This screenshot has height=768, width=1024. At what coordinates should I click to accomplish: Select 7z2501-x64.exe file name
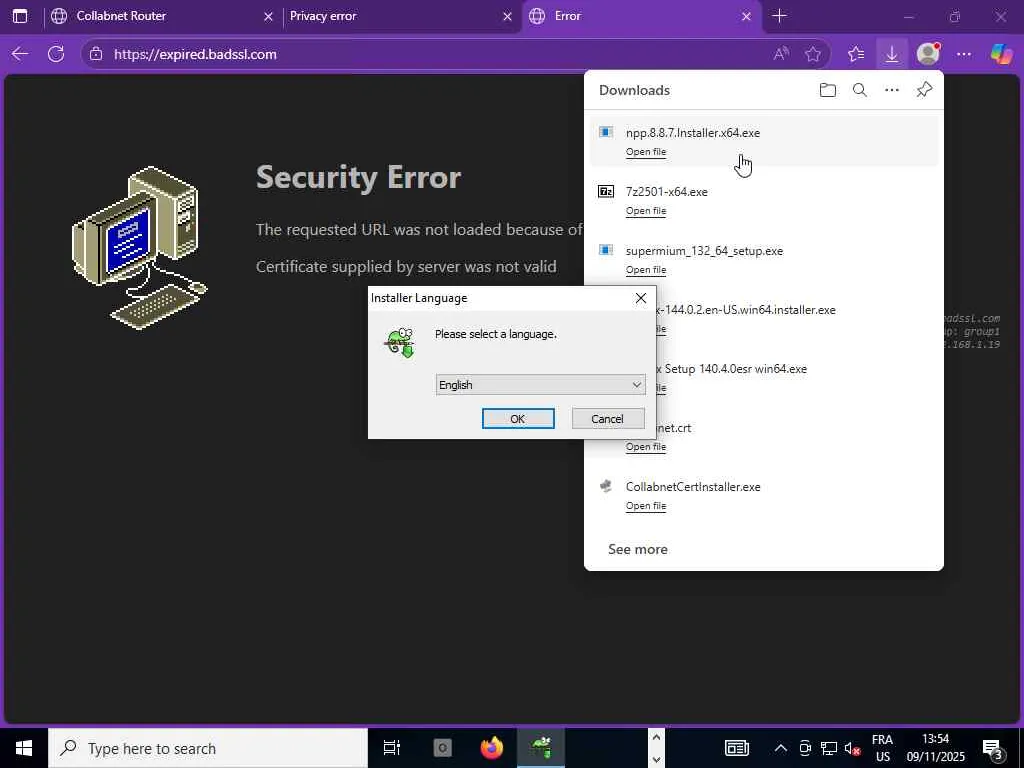[667, 191]
